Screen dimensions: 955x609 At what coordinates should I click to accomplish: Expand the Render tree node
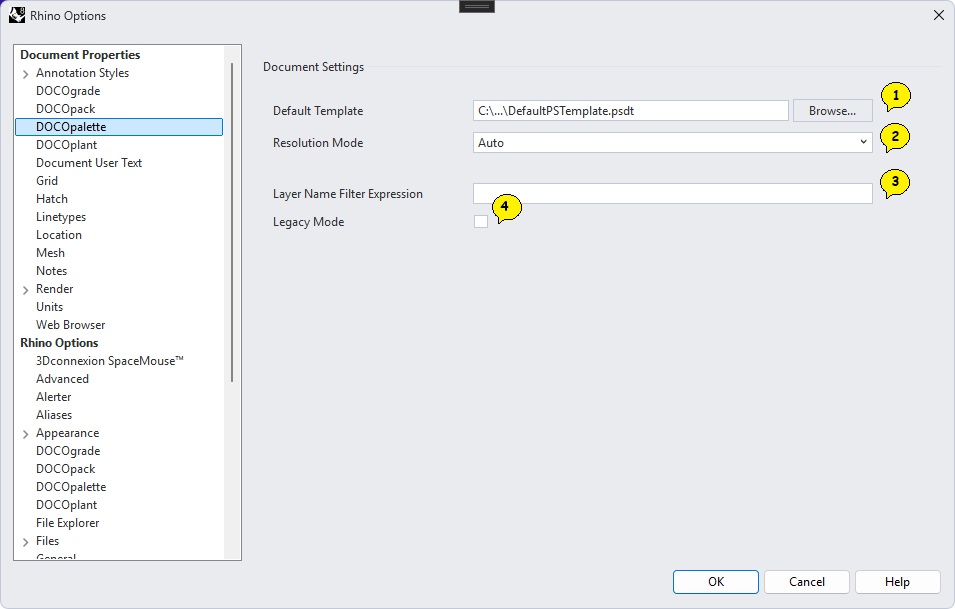tap(26, 290)
